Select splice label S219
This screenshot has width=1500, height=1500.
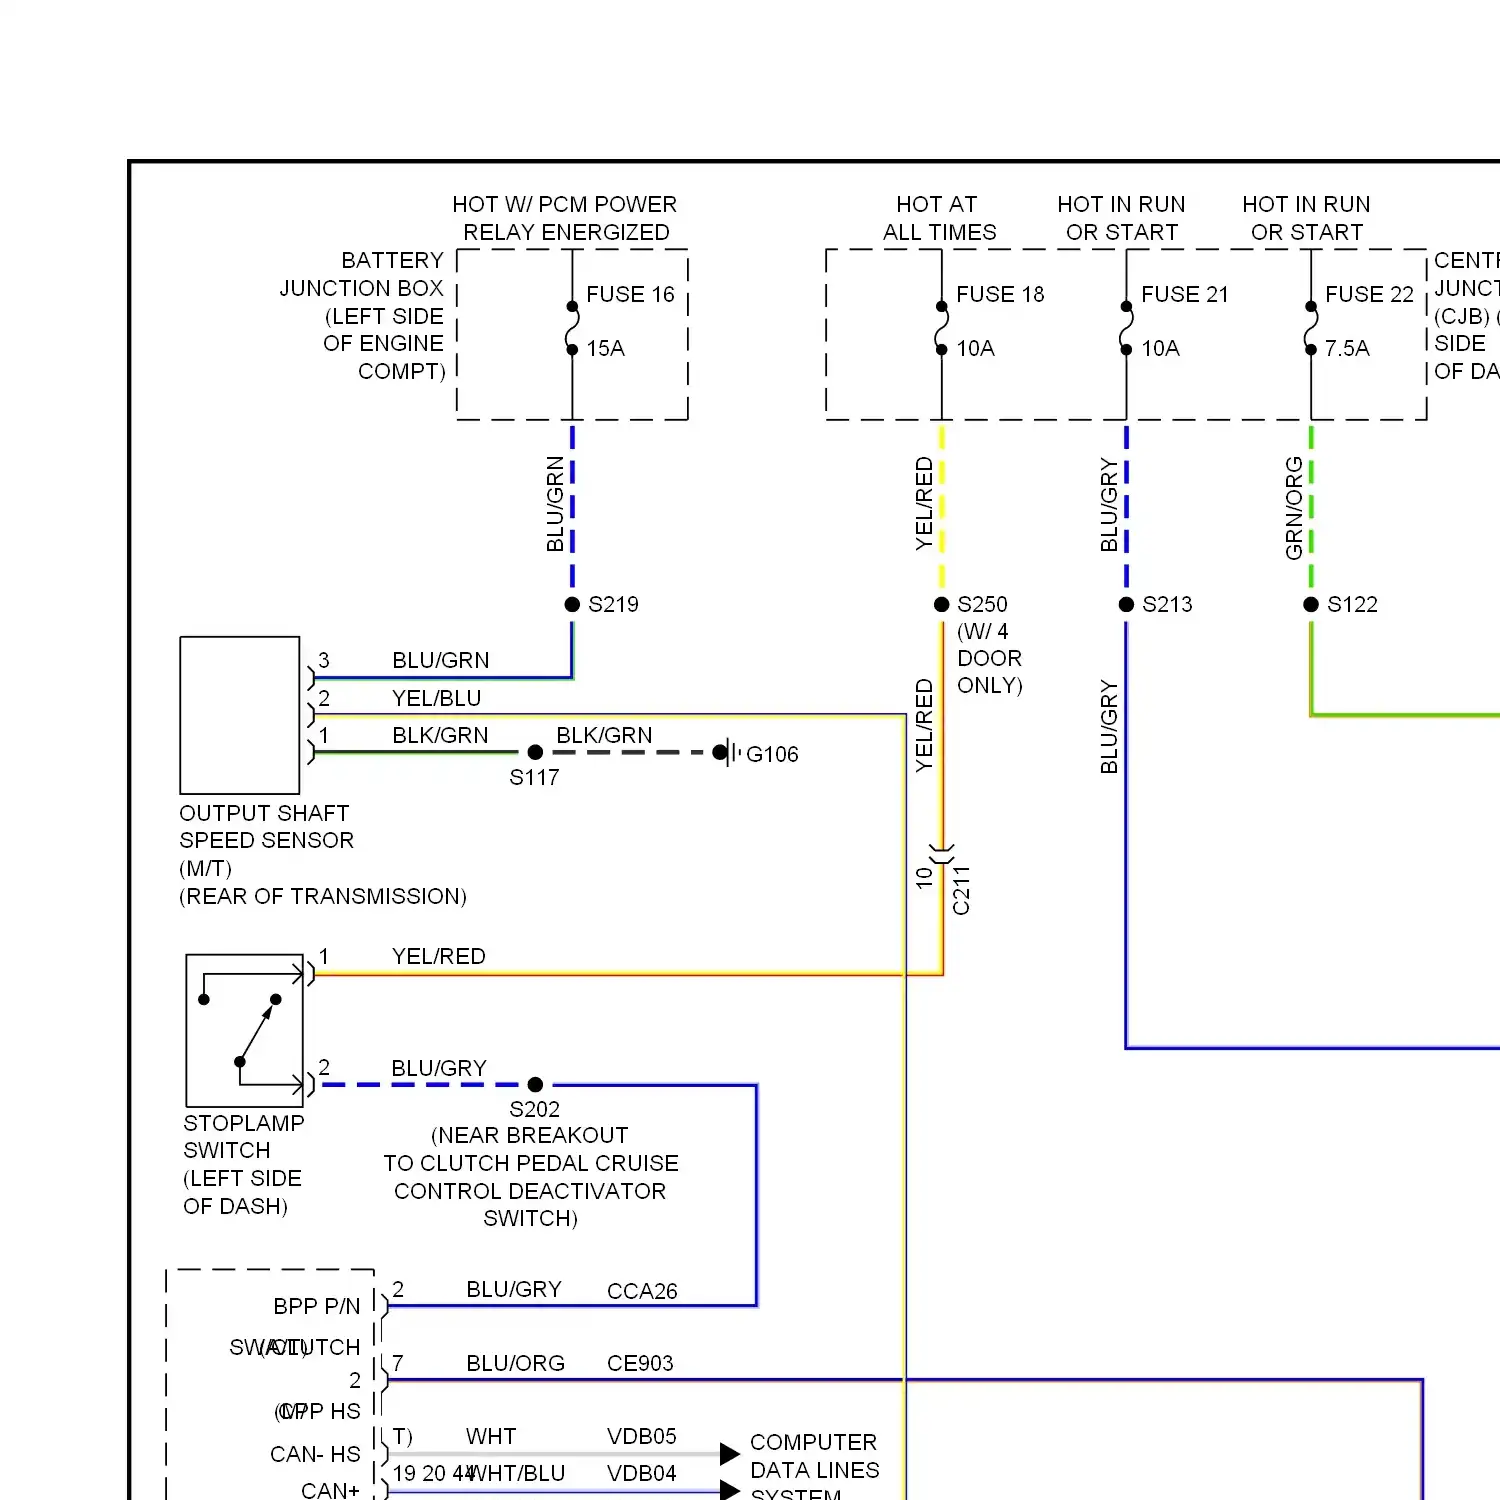[x=613, y=604]
